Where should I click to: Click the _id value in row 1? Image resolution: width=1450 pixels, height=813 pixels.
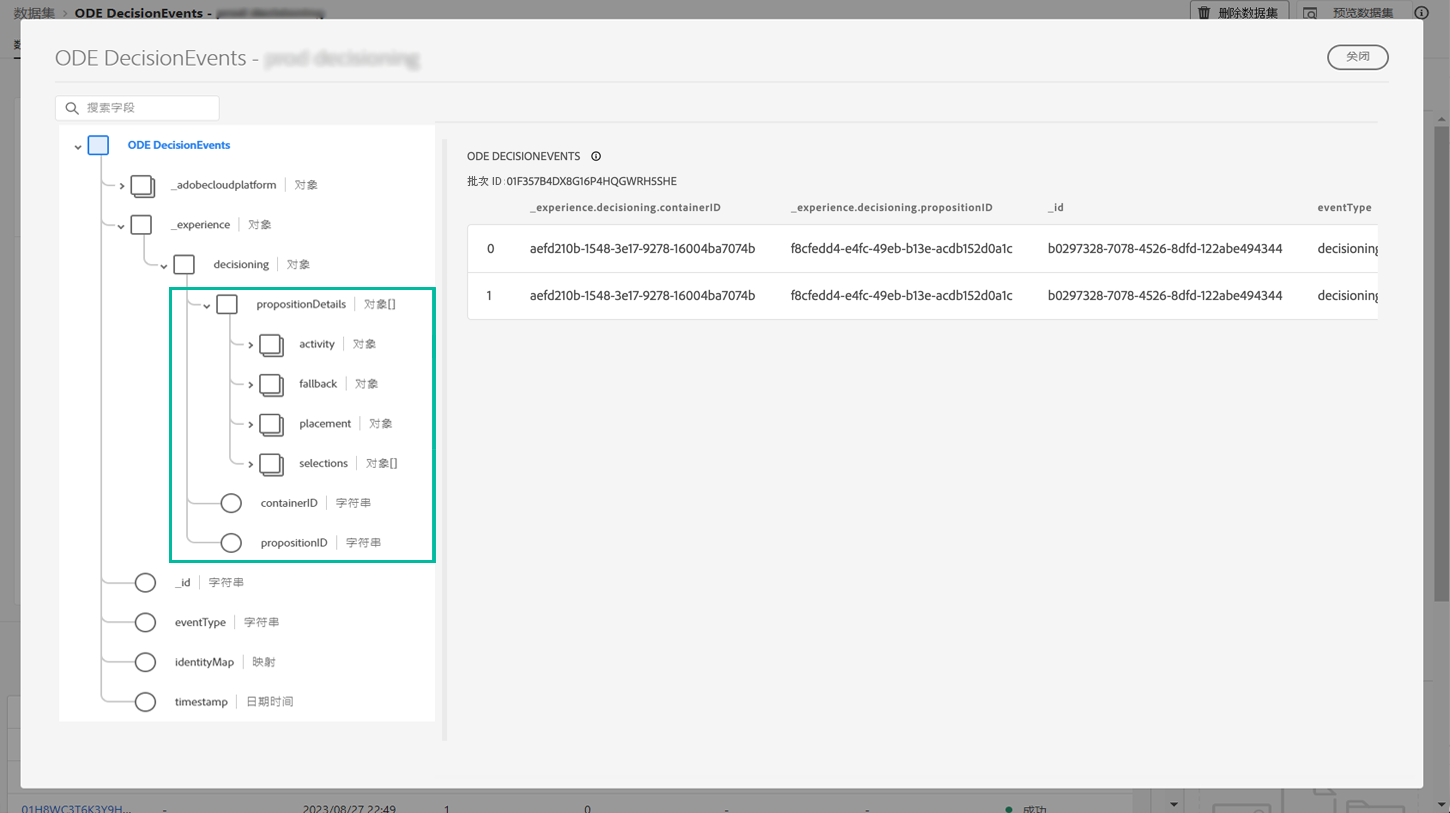point(1165,296)
